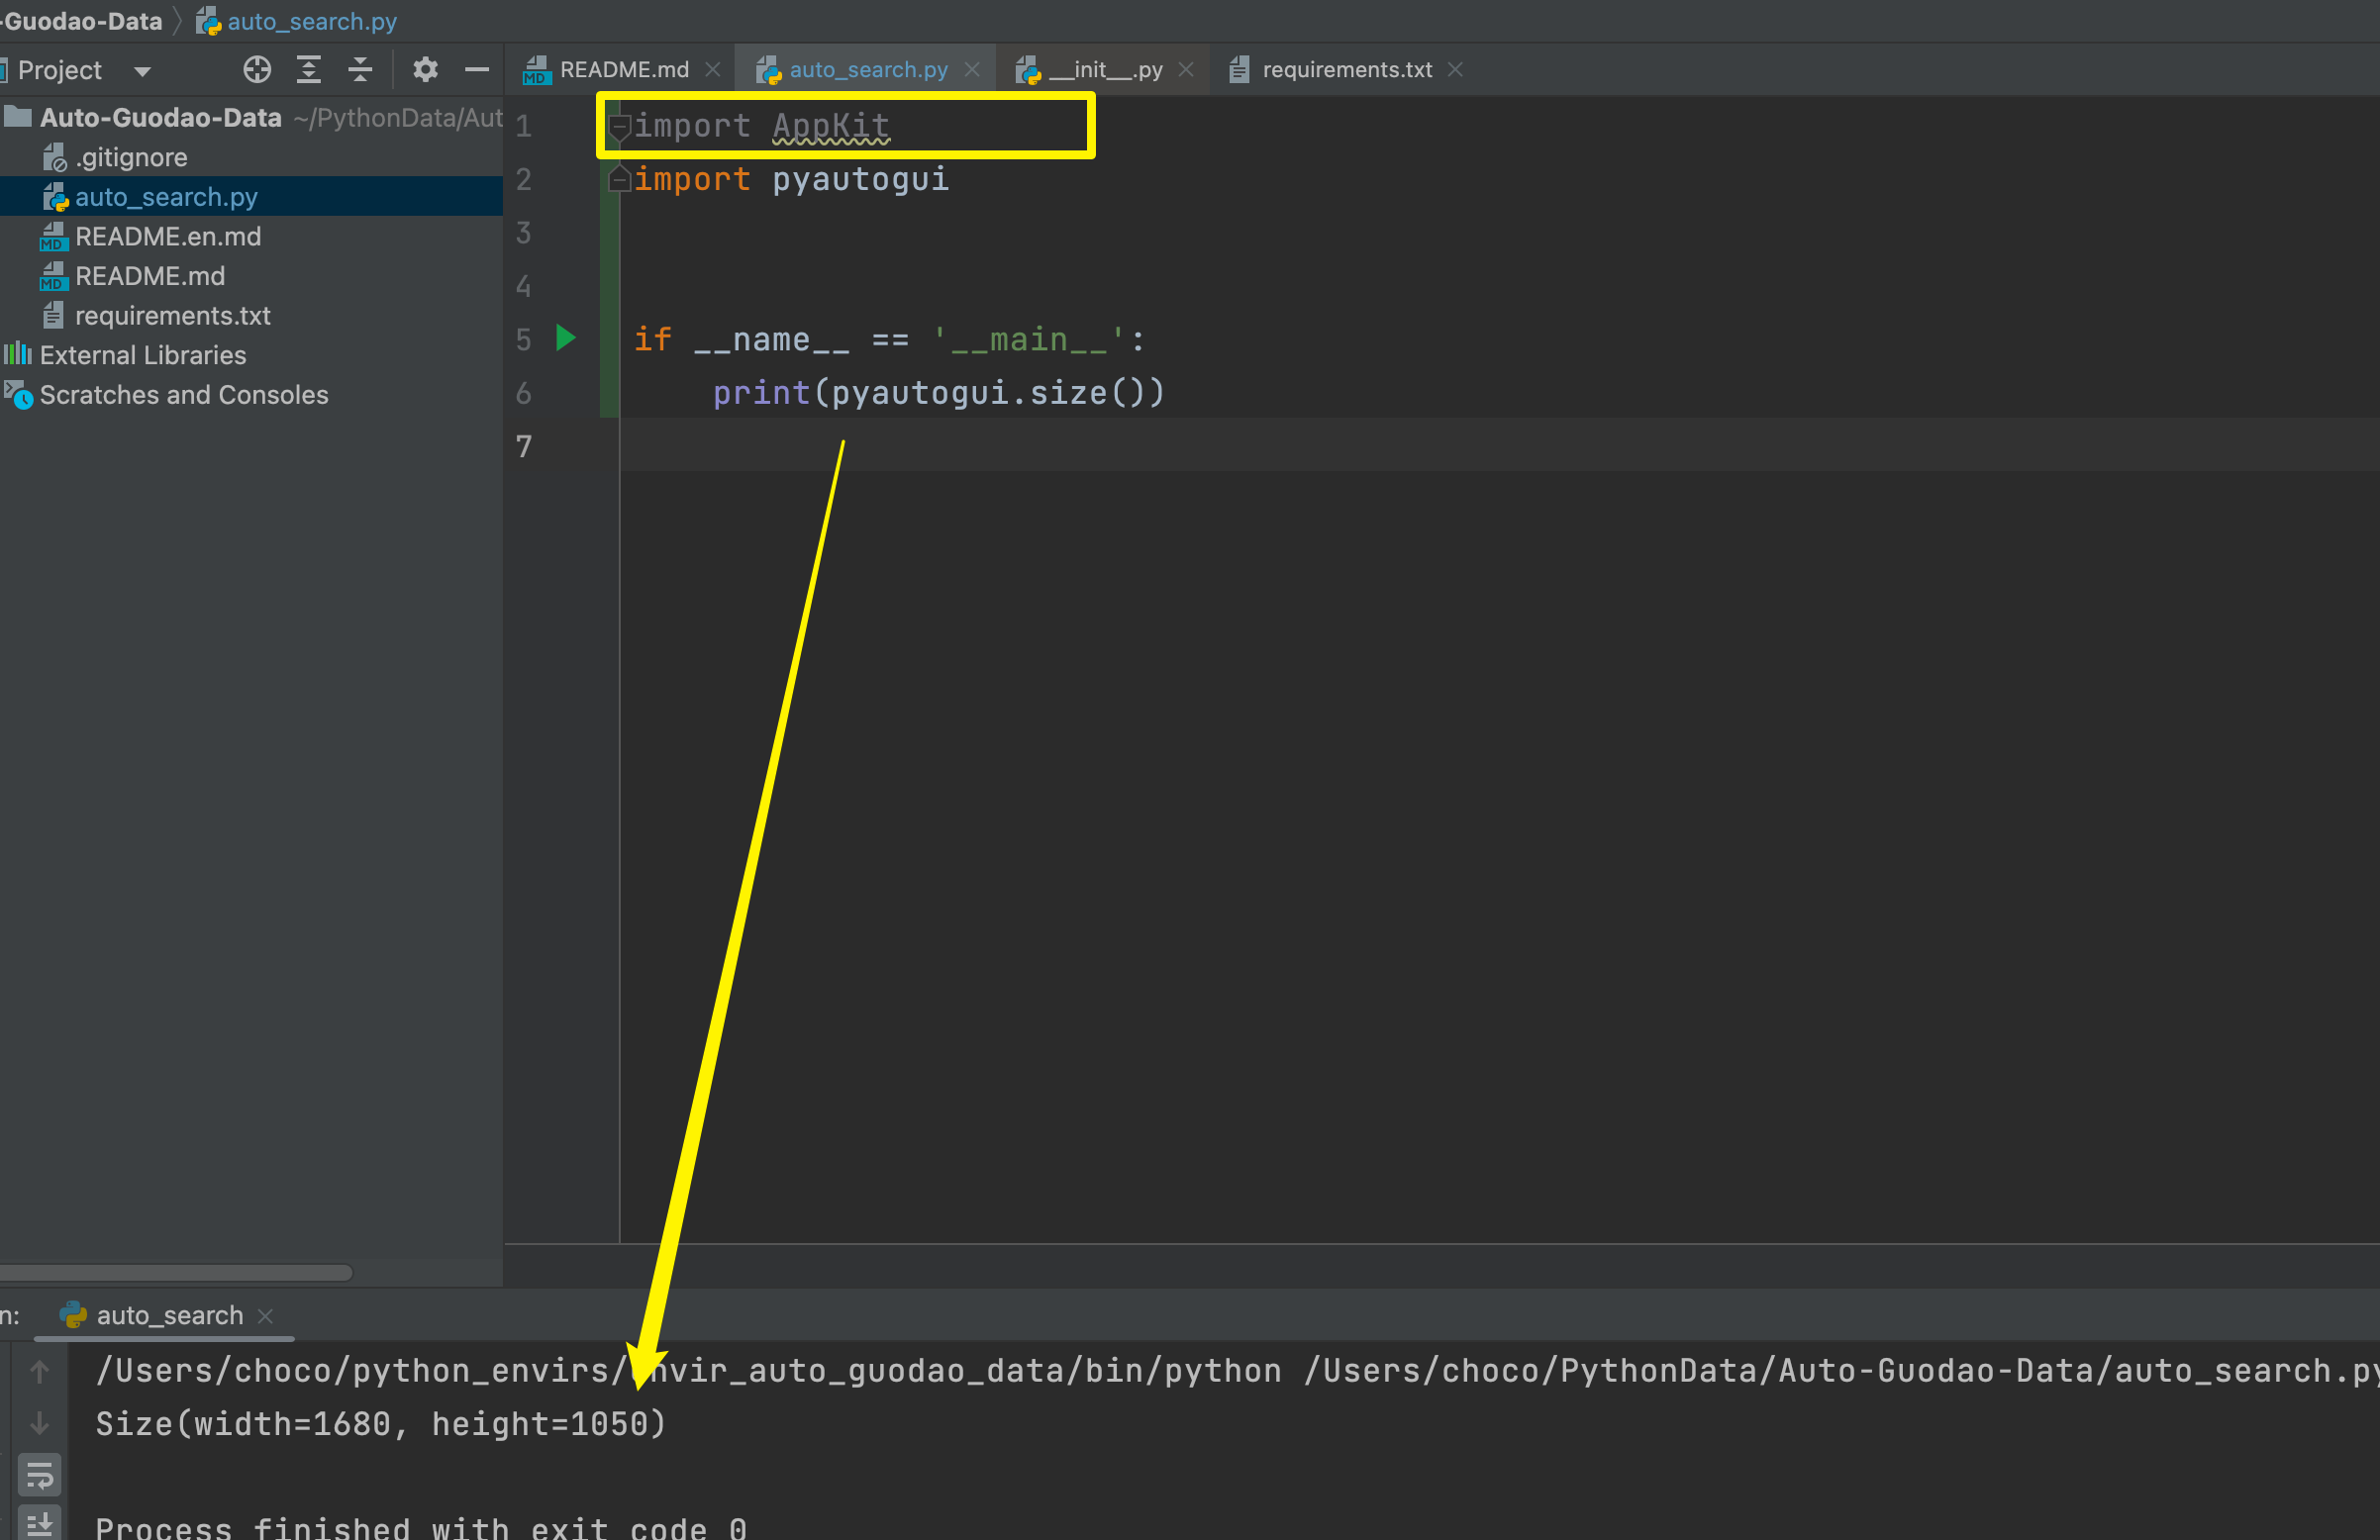Toggle scroll to end in Run console

(39, 1524)
